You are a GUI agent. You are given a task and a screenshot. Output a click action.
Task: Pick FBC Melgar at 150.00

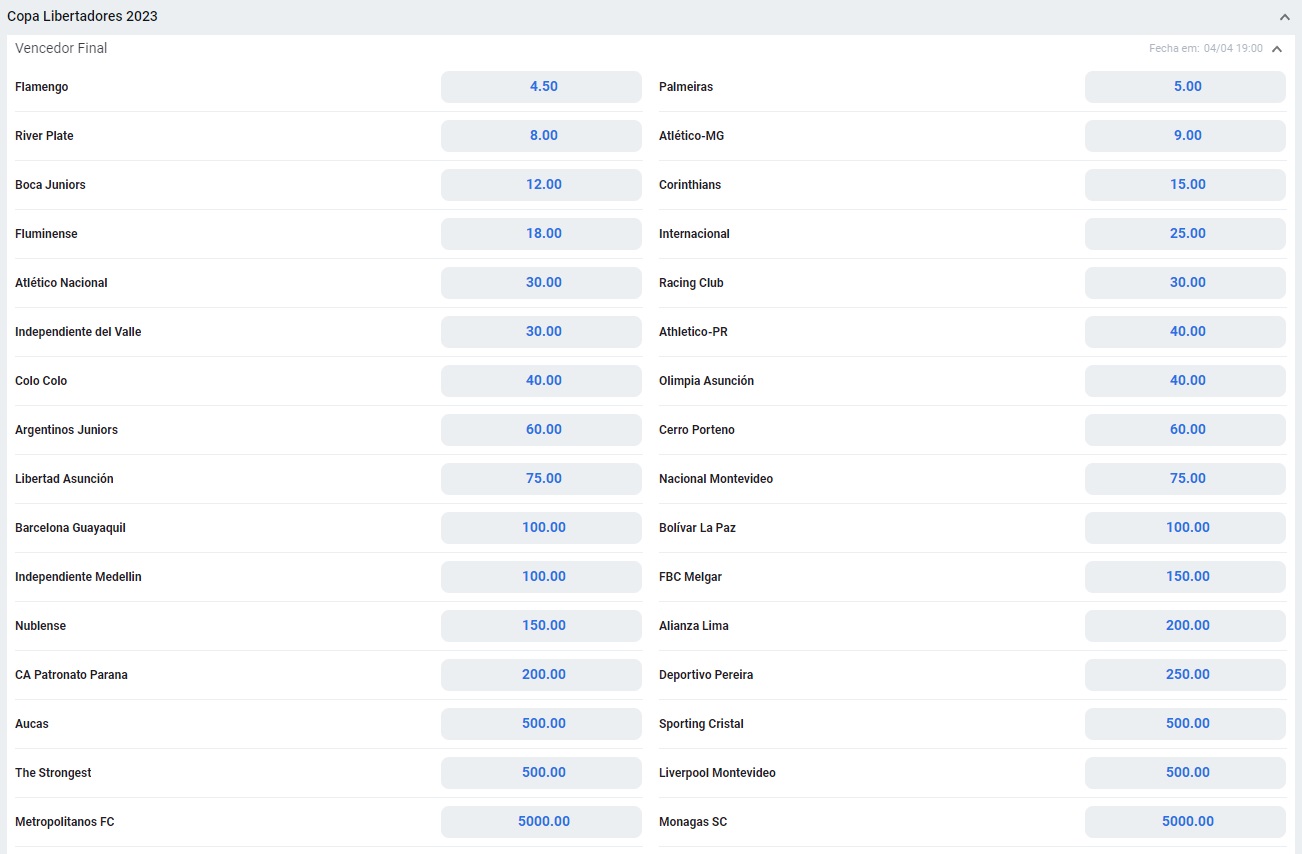pyautogui.click(x=1185, y=577)
